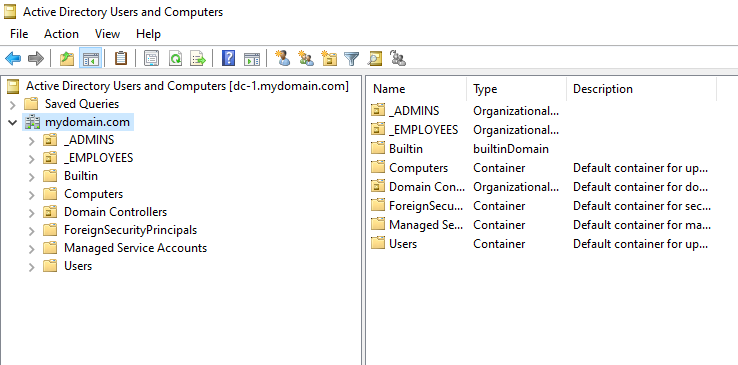Click the Back arrow toolbar icon

13,59
